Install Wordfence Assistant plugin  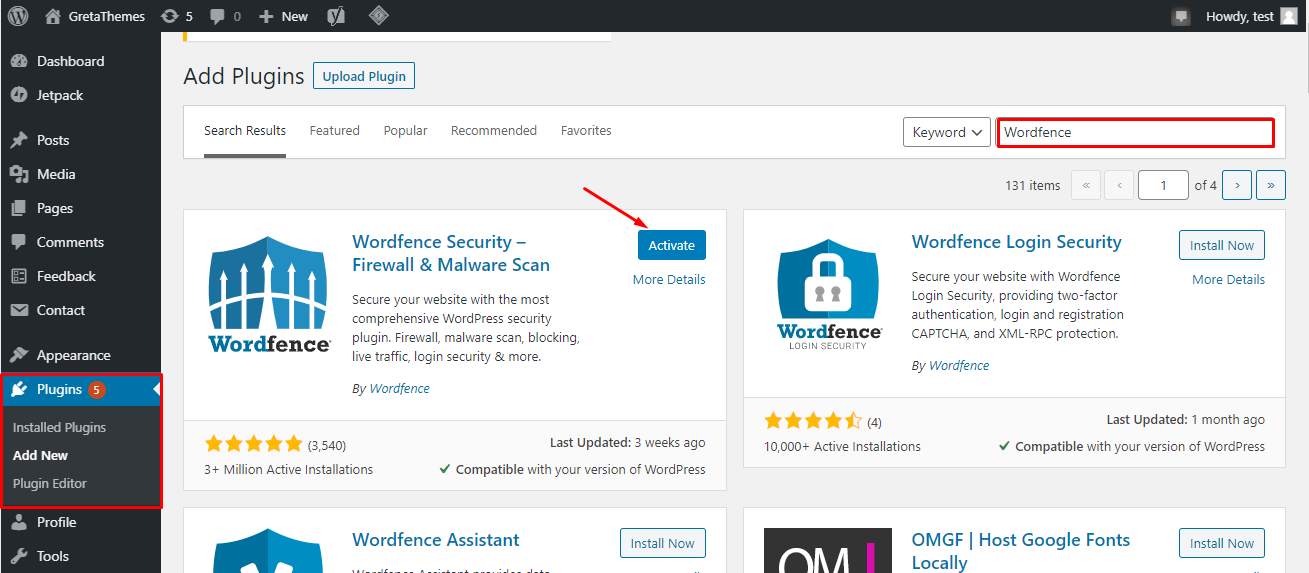[663, 543]
